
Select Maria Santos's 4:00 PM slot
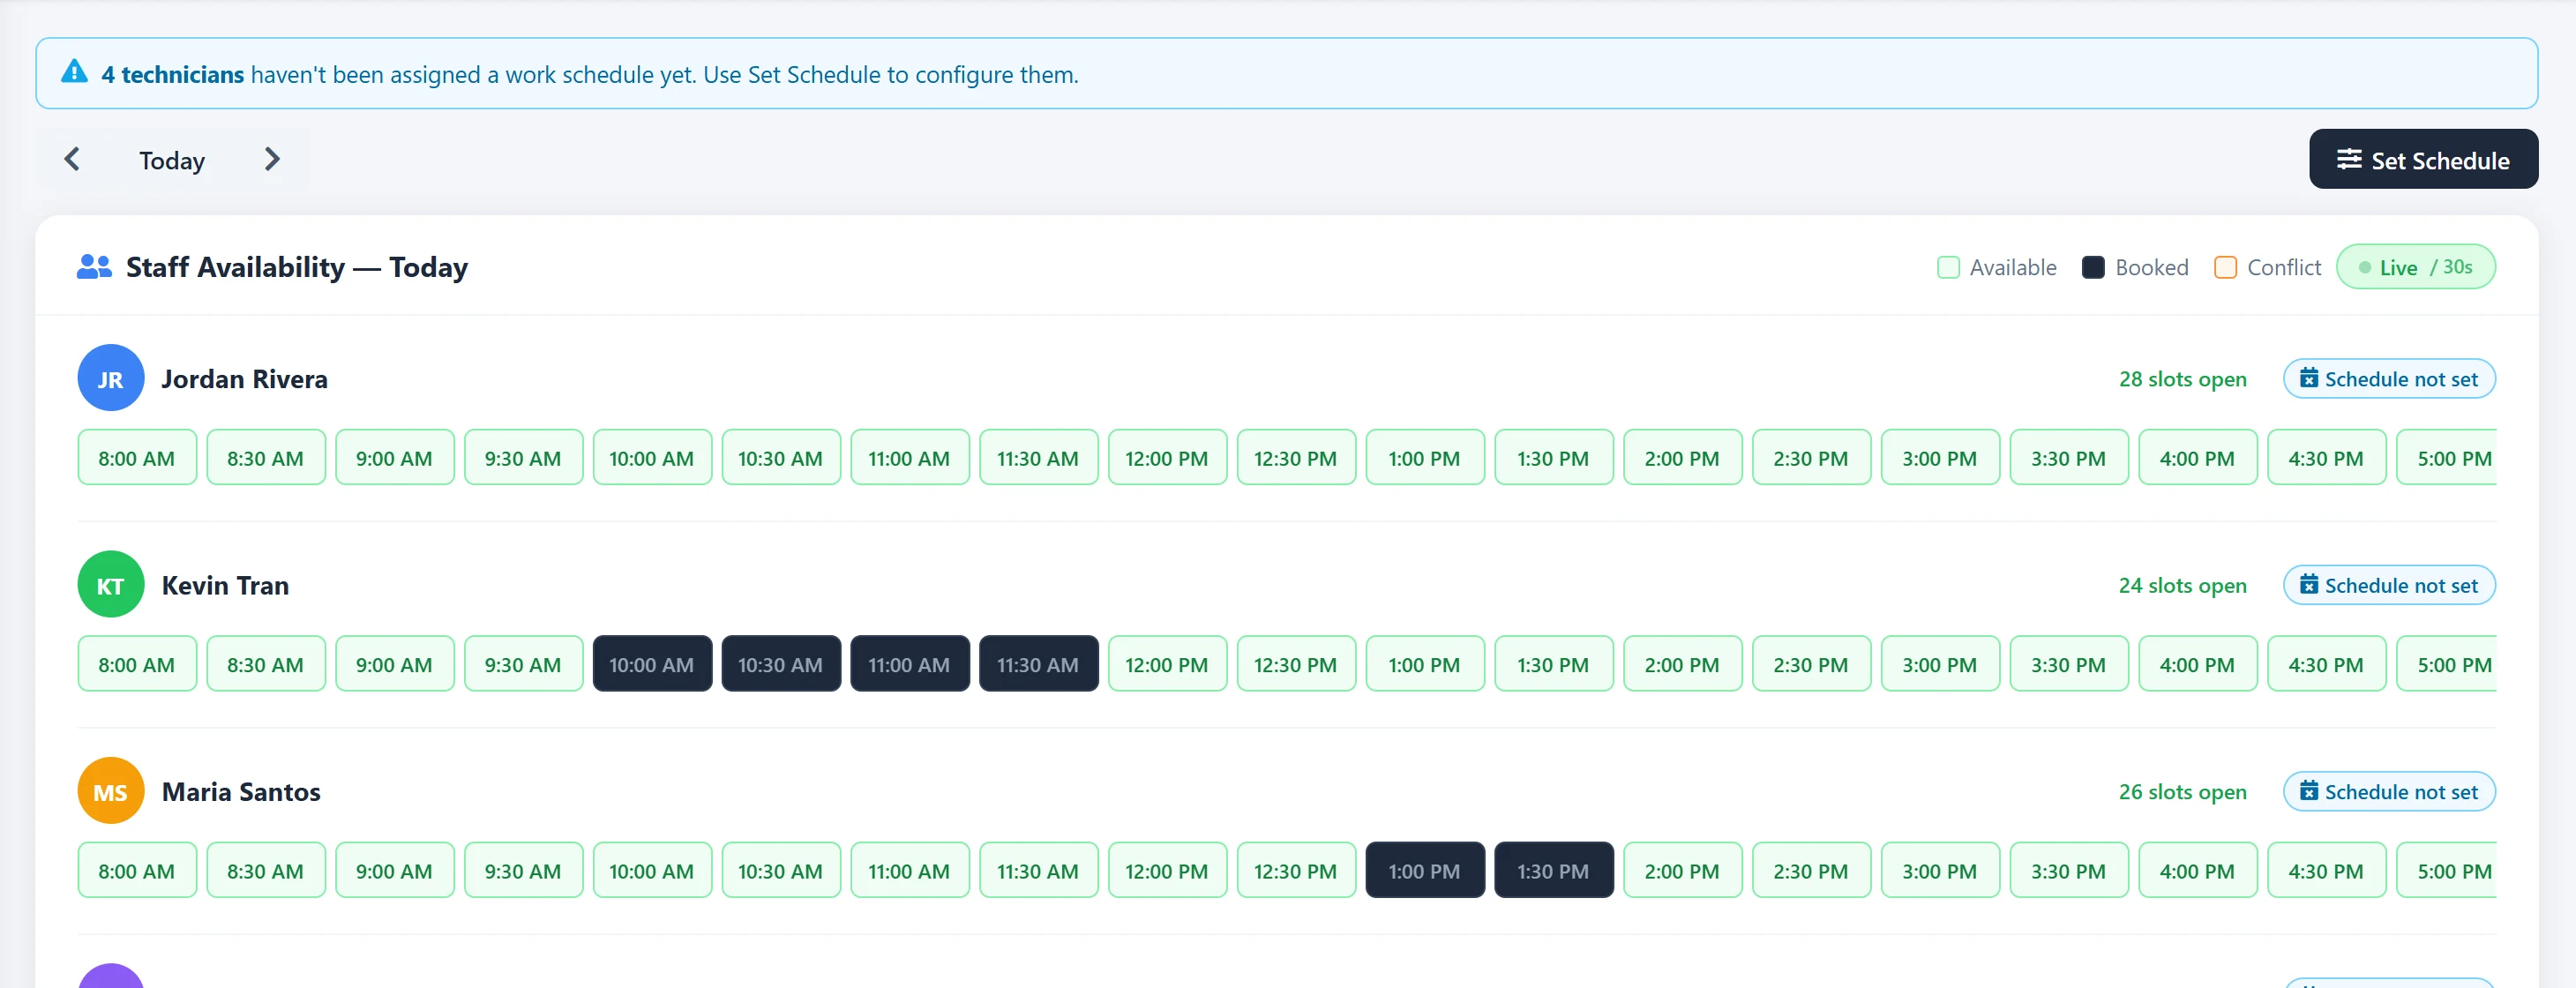tap(2198, 871)
